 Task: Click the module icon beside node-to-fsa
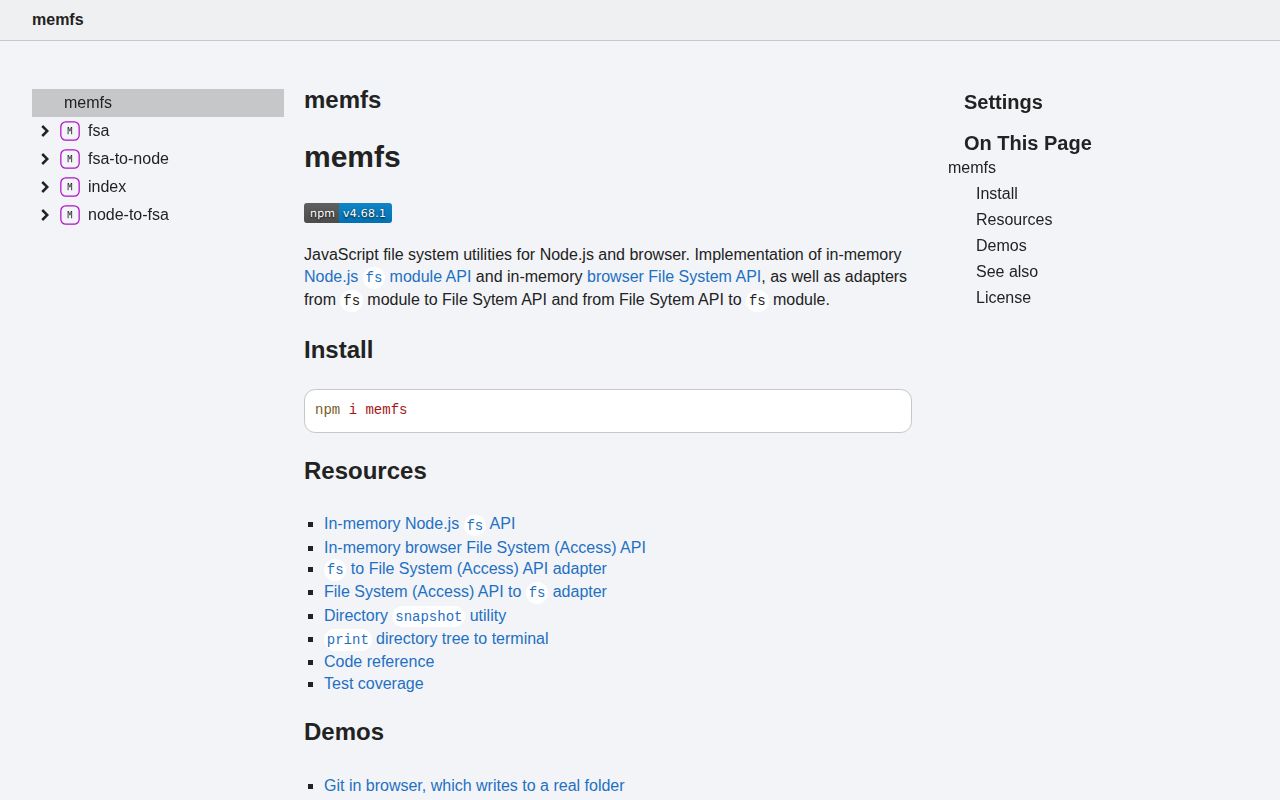pyautogui.click(x=70, y=215)
